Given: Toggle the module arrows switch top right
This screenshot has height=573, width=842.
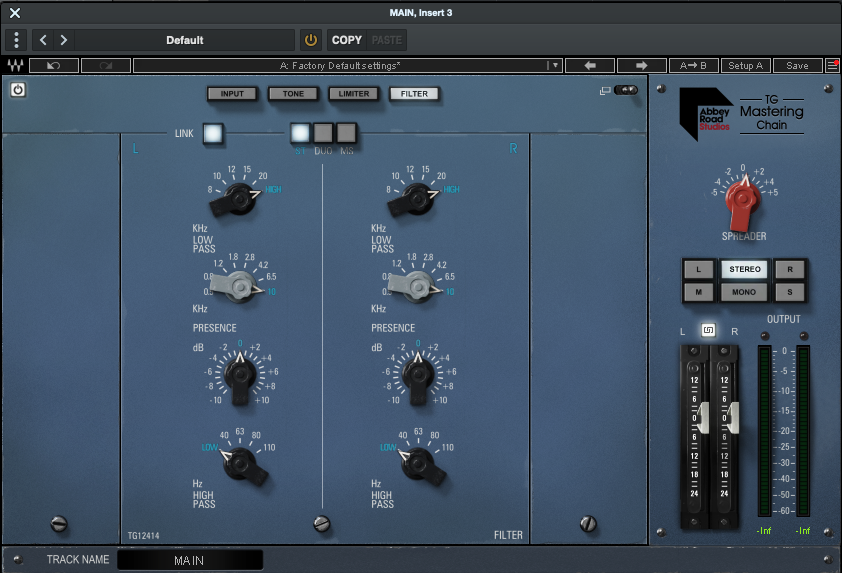Looking at the screenshot, I should [626, 90].
